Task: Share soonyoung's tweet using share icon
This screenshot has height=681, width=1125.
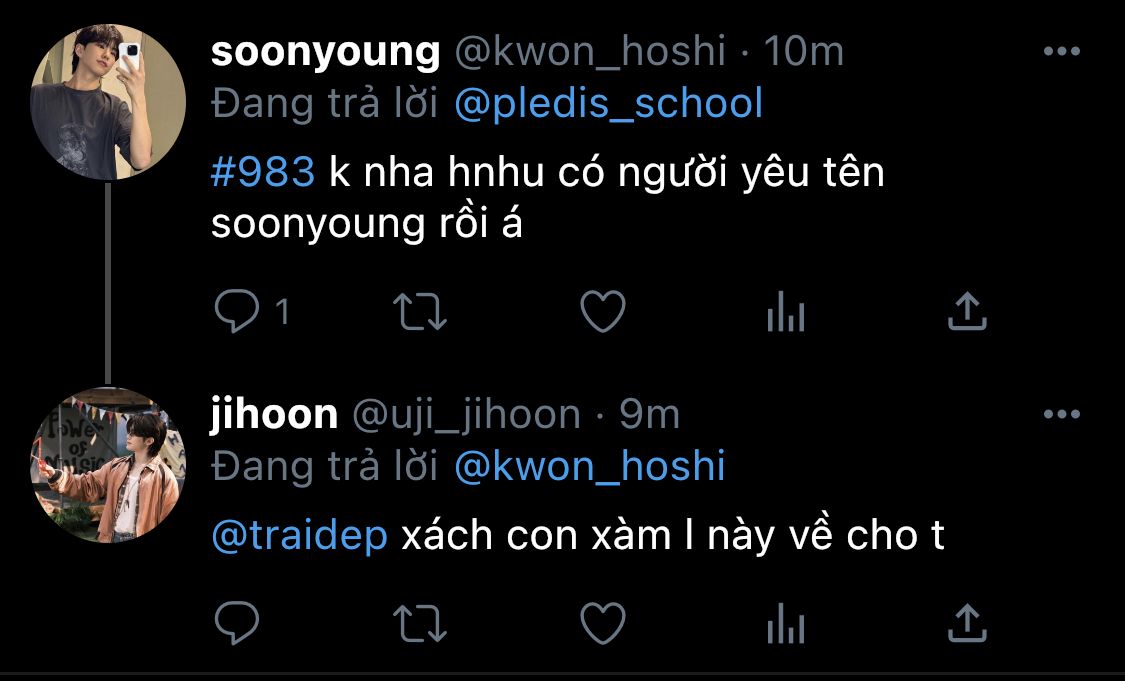Action: pyautogui.click(x=967, y=311)
